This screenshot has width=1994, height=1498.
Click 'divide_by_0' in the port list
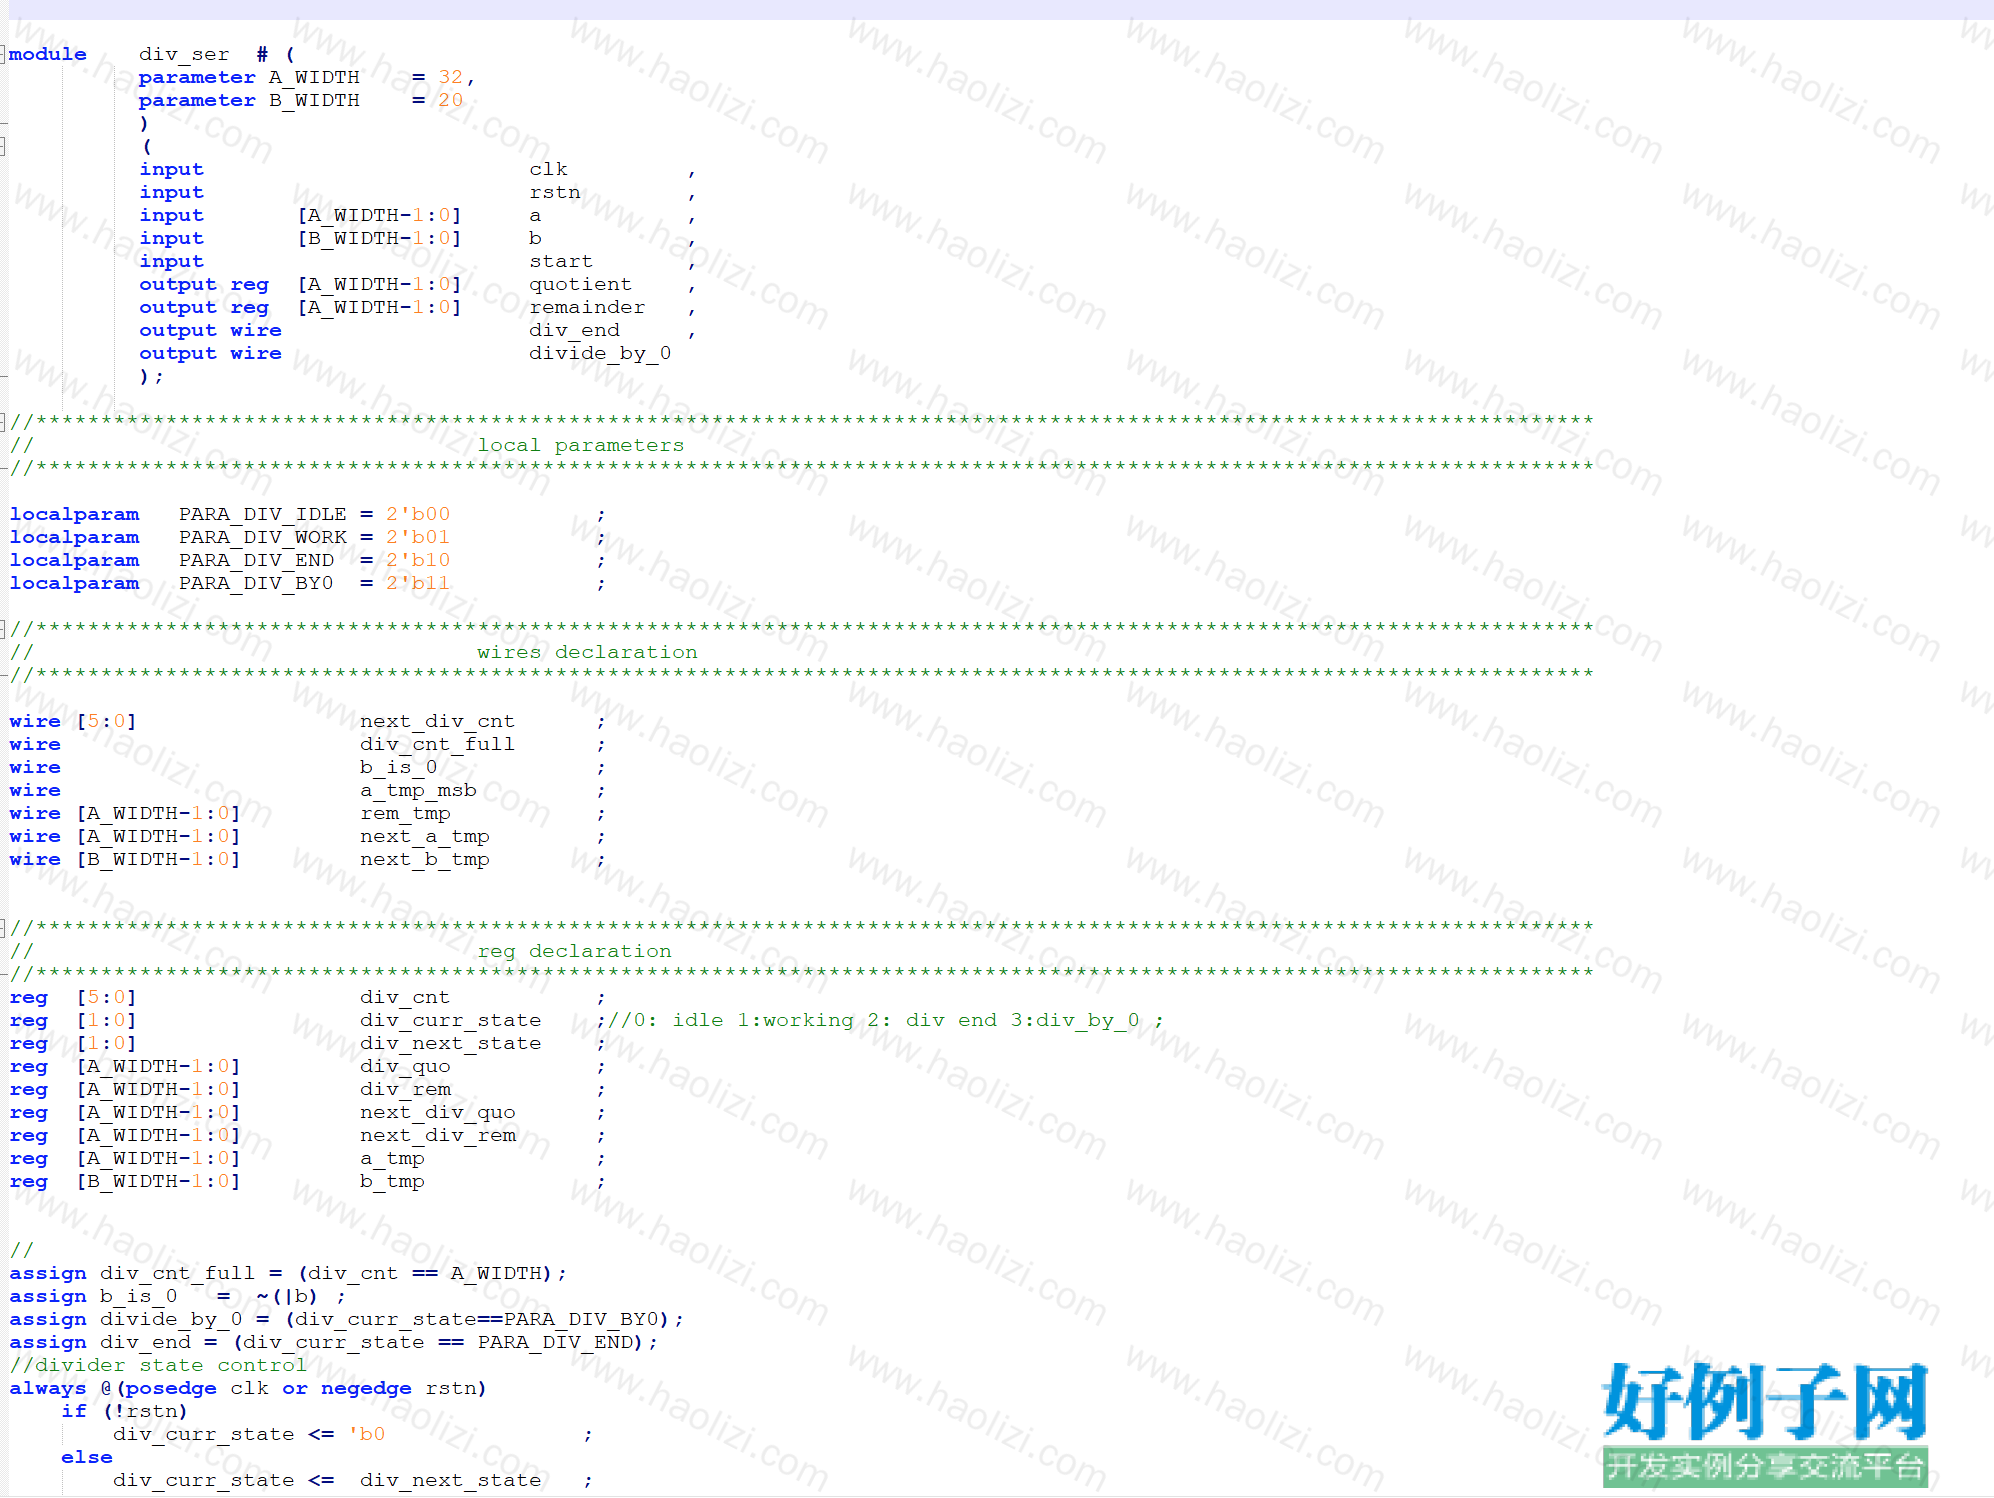[600, 353]
